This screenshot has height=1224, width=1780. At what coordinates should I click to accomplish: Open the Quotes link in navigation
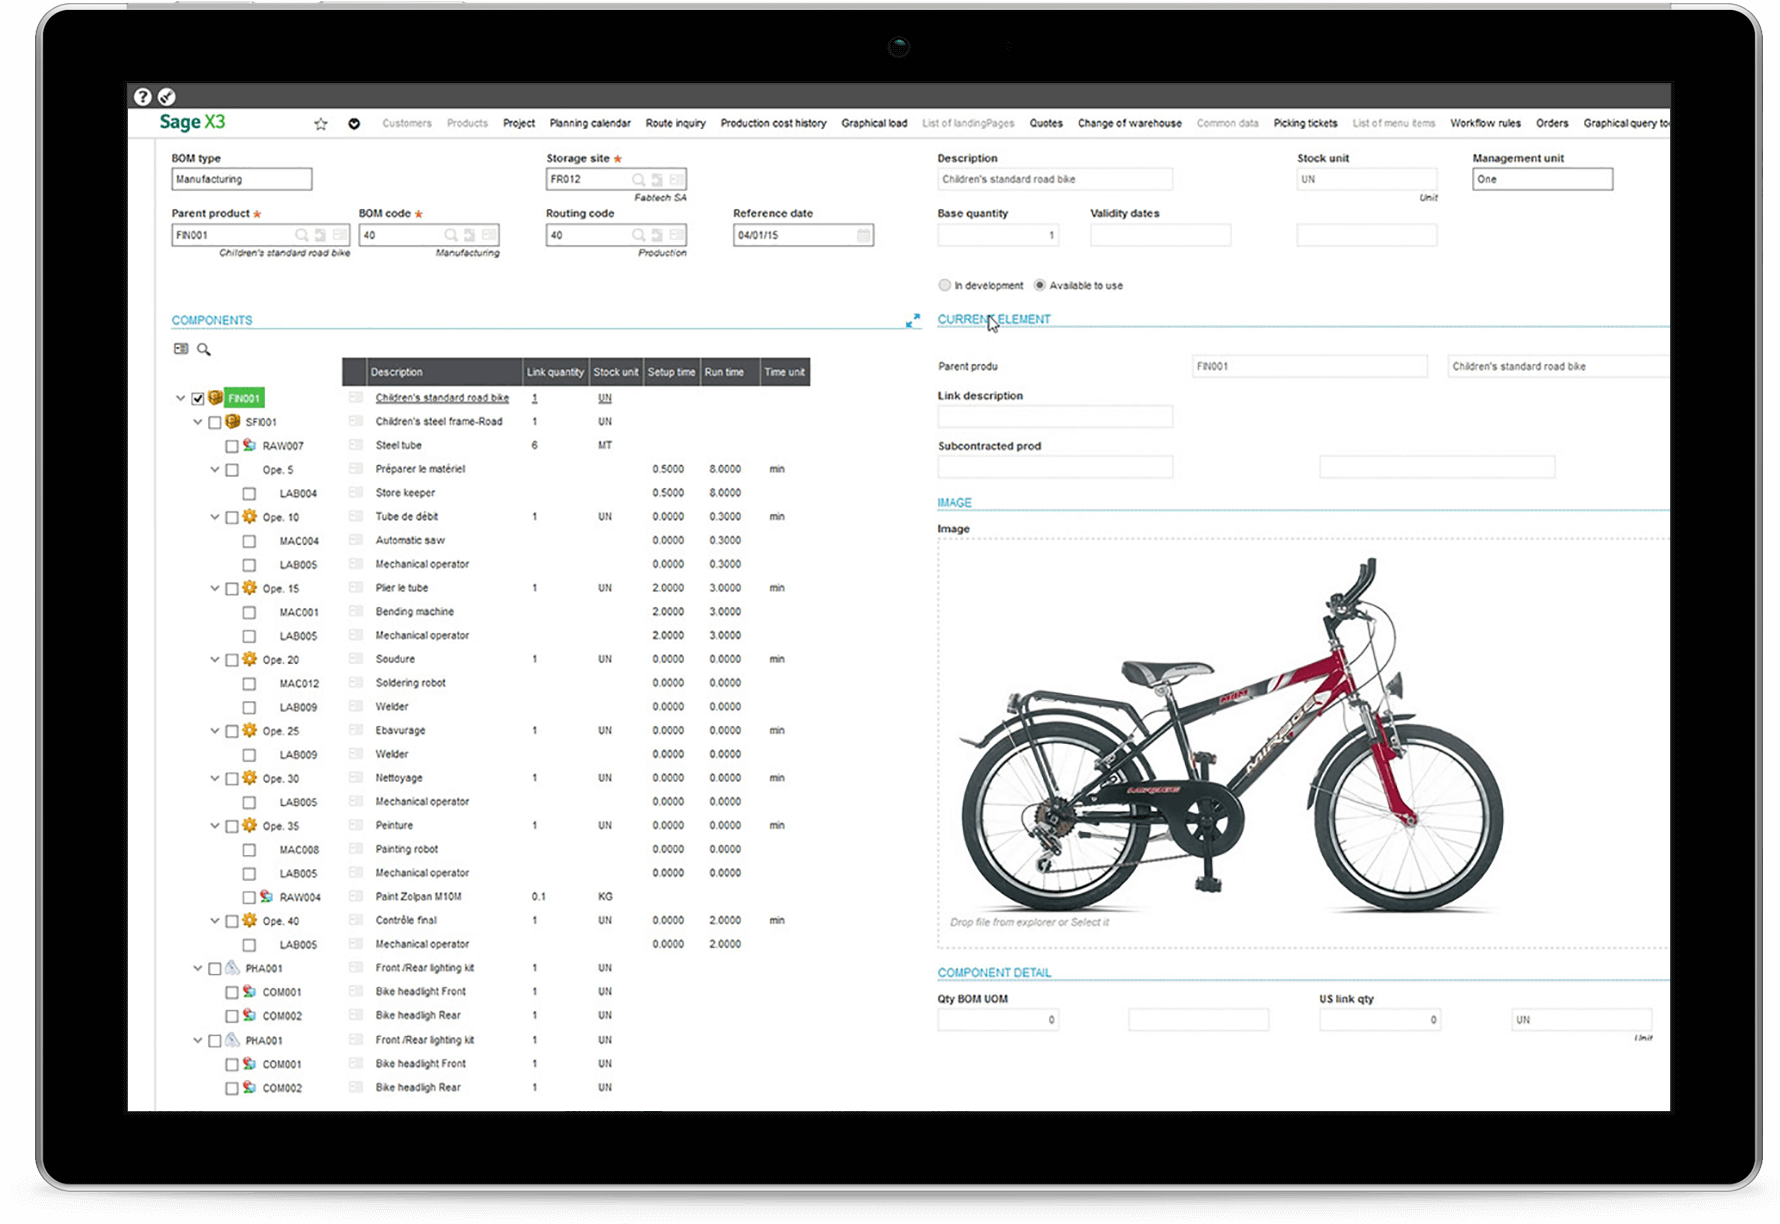tap(1046, 124)
